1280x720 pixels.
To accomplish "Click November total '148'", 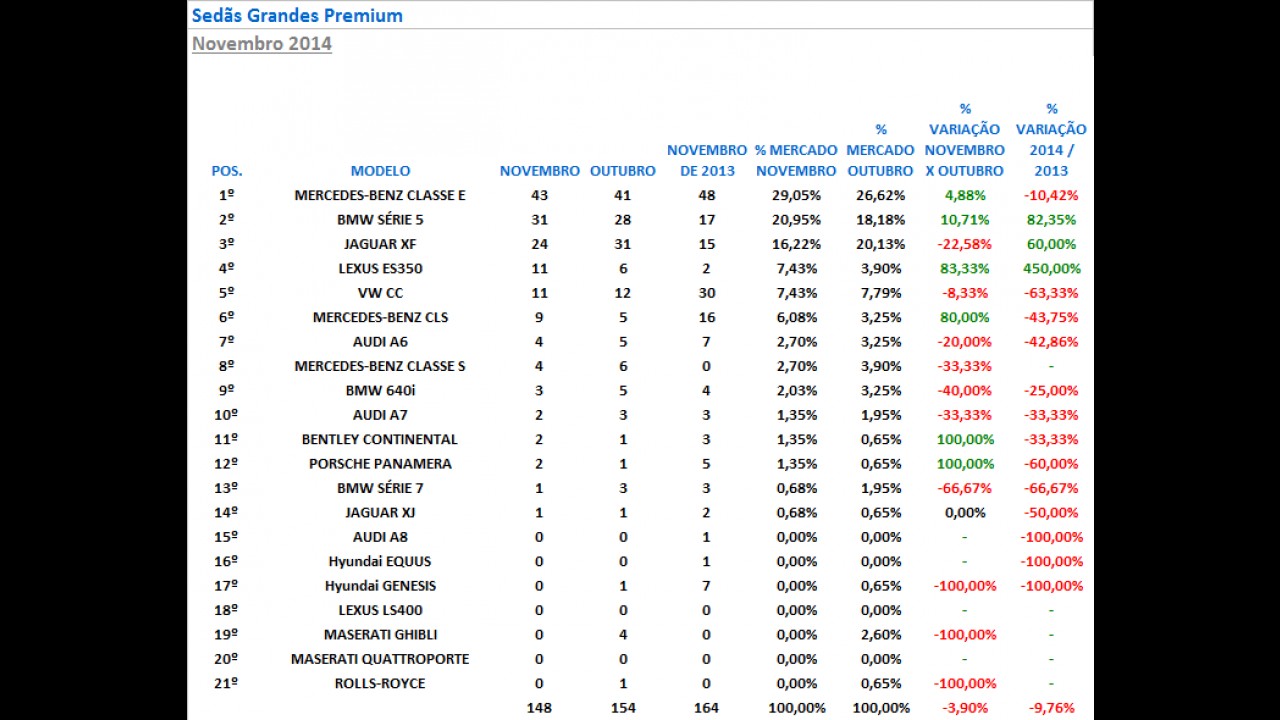I will pyautogui.click(x=539, y=708).
